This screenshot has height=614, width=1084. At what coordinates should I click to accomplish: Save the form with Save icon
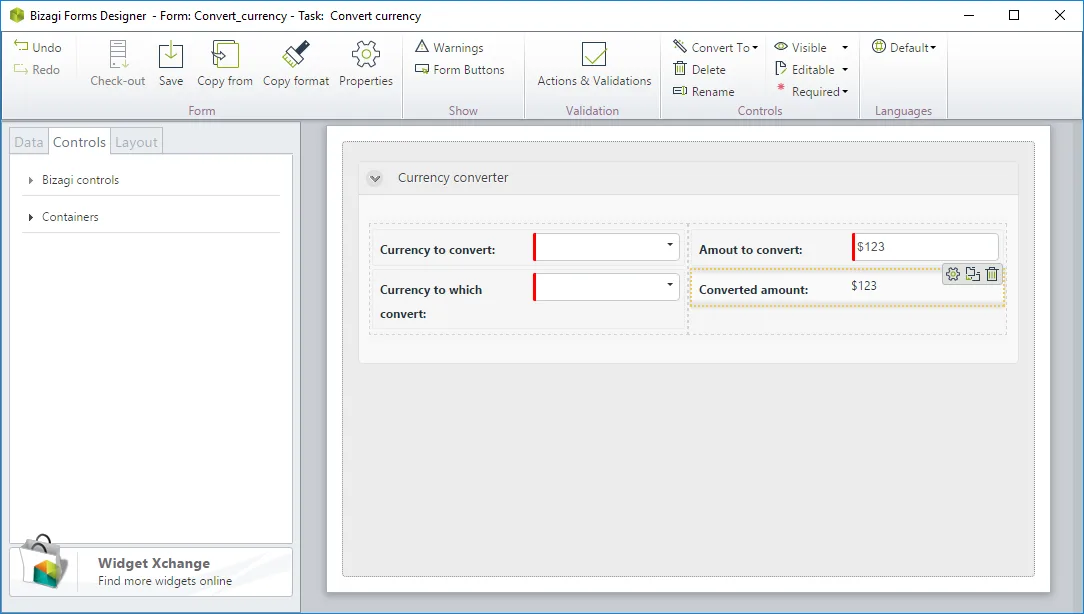click(x=171, y=55)
